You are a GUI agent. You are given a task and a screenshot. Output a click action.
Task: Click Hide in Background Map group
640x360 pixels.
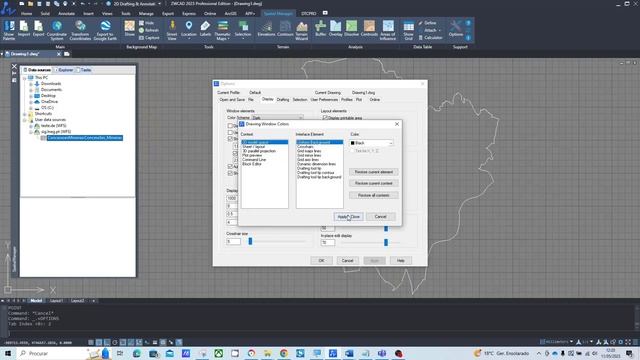click(147, 23)
